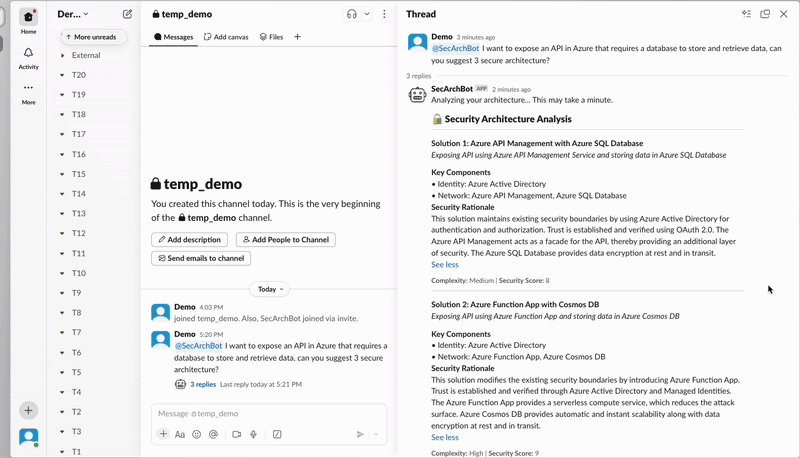The width and height of the screenshot is (800, 458).
Task: Open the send options dropdown arrow
Action: pyautogui.click(x=377, y=435)
